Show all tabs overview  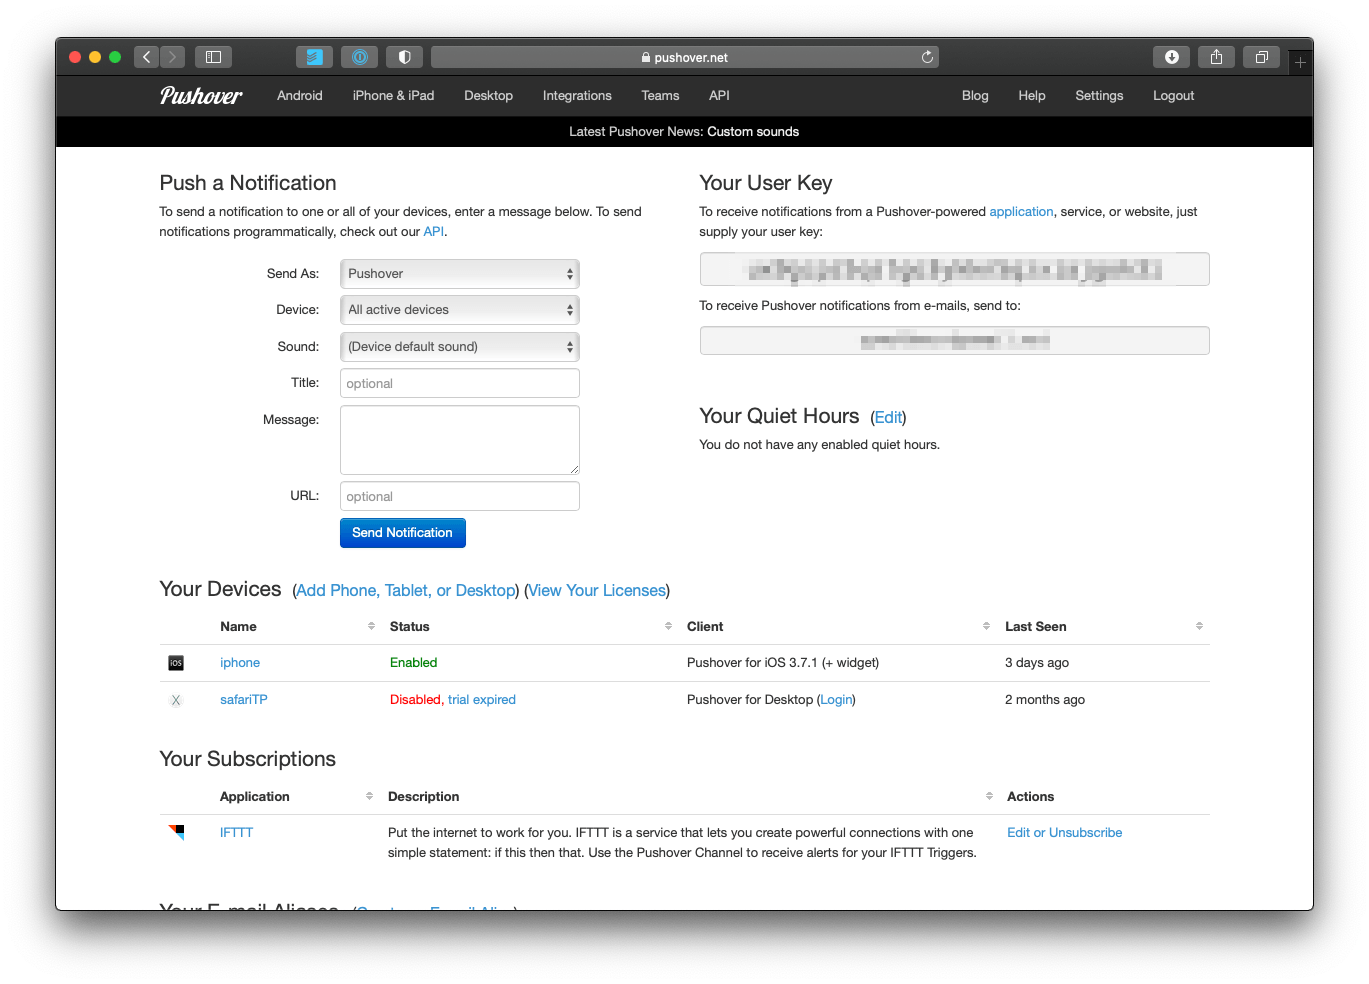pyautogui.click(x=1261, y=57)
